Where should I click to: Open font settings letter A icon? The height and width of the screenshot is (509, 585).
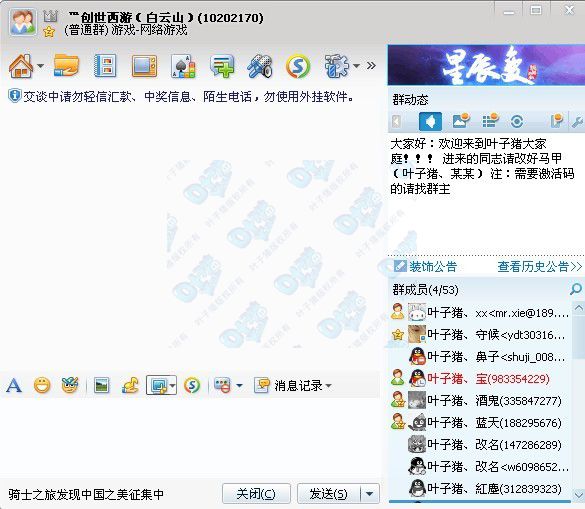(14, 385)
